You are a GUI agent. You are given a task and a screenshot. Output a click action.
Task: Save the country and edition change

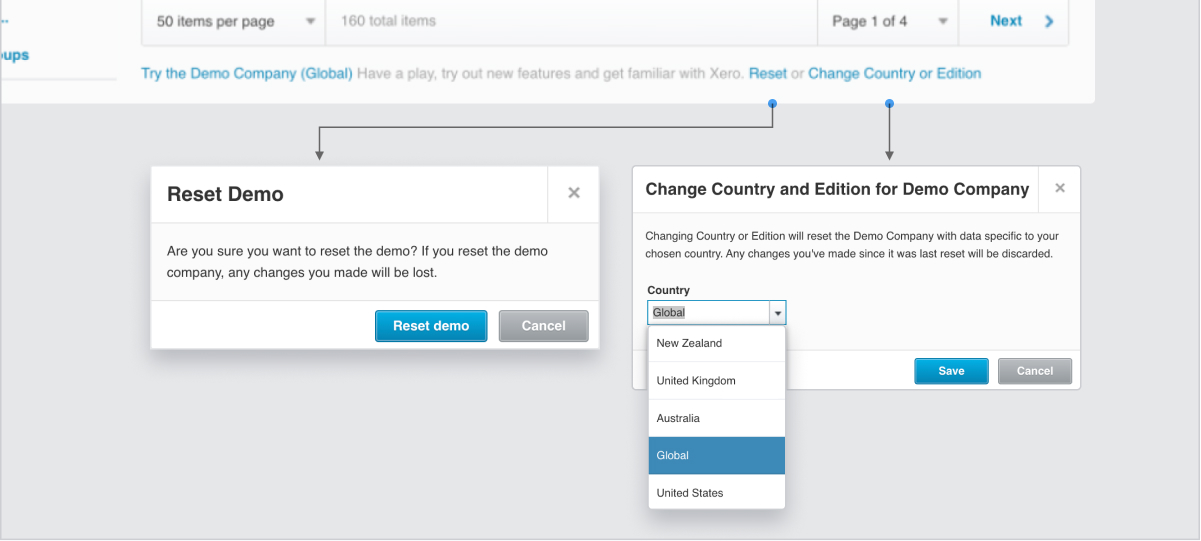[x=951, y=371]
